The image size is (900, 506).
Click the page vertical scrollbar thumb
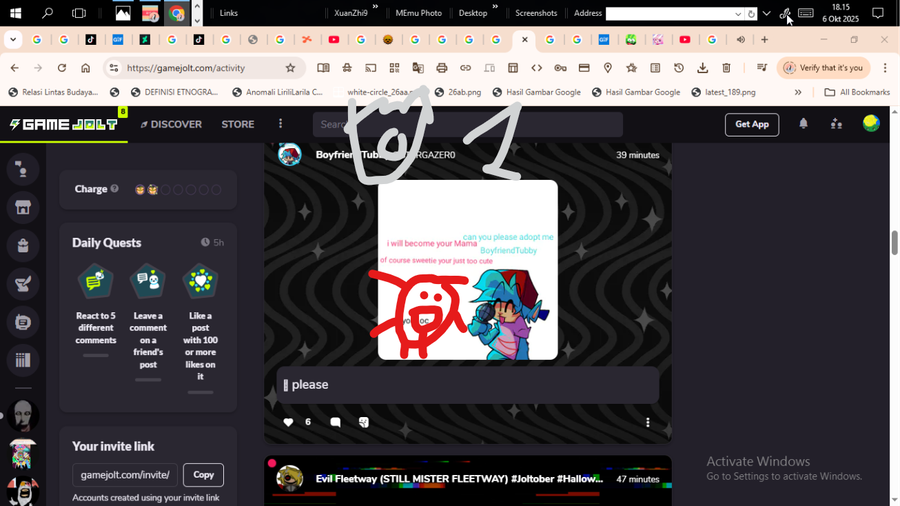(894, 243)
